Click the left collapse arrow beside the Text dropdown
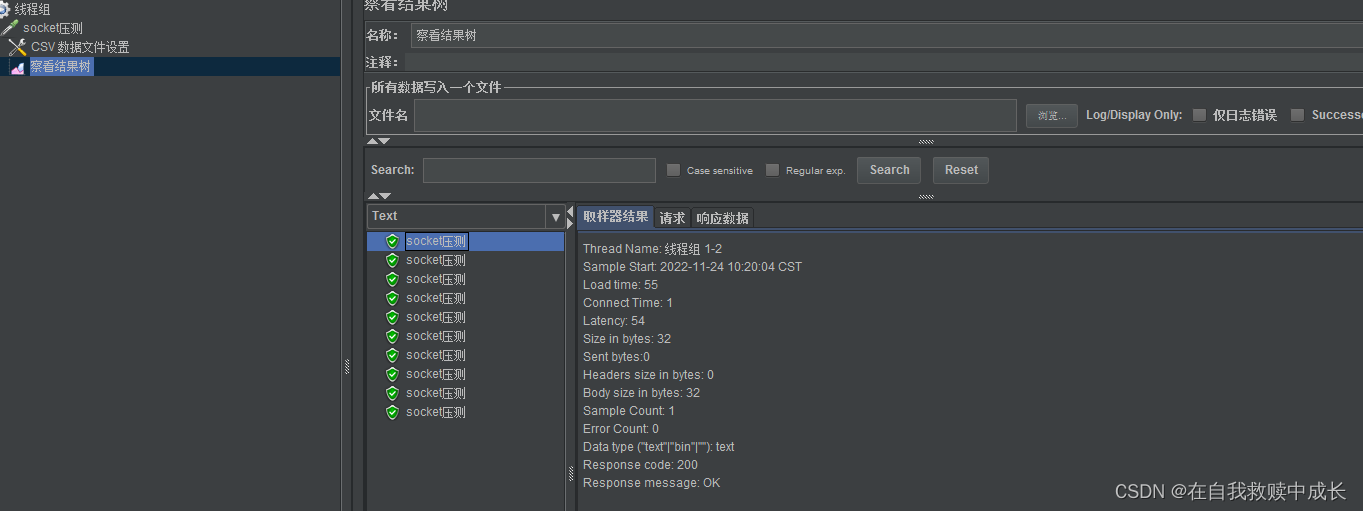This screenshot has width=1363, height=511. tap(571, 211)
